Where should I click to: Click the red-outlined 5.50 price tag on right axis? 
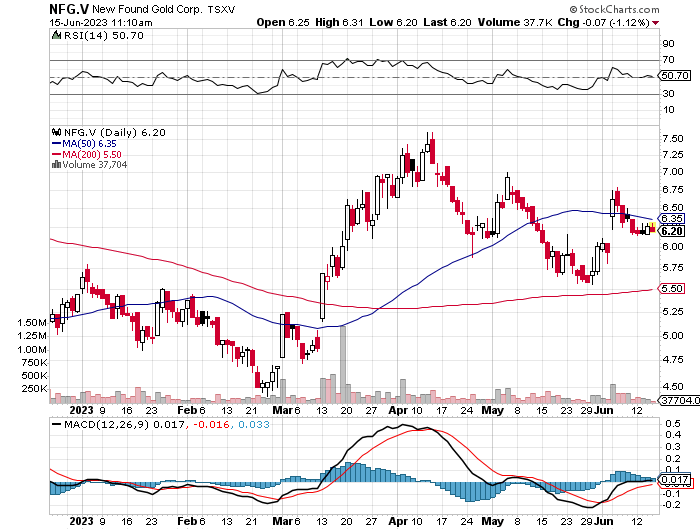[x=671, y=288]
